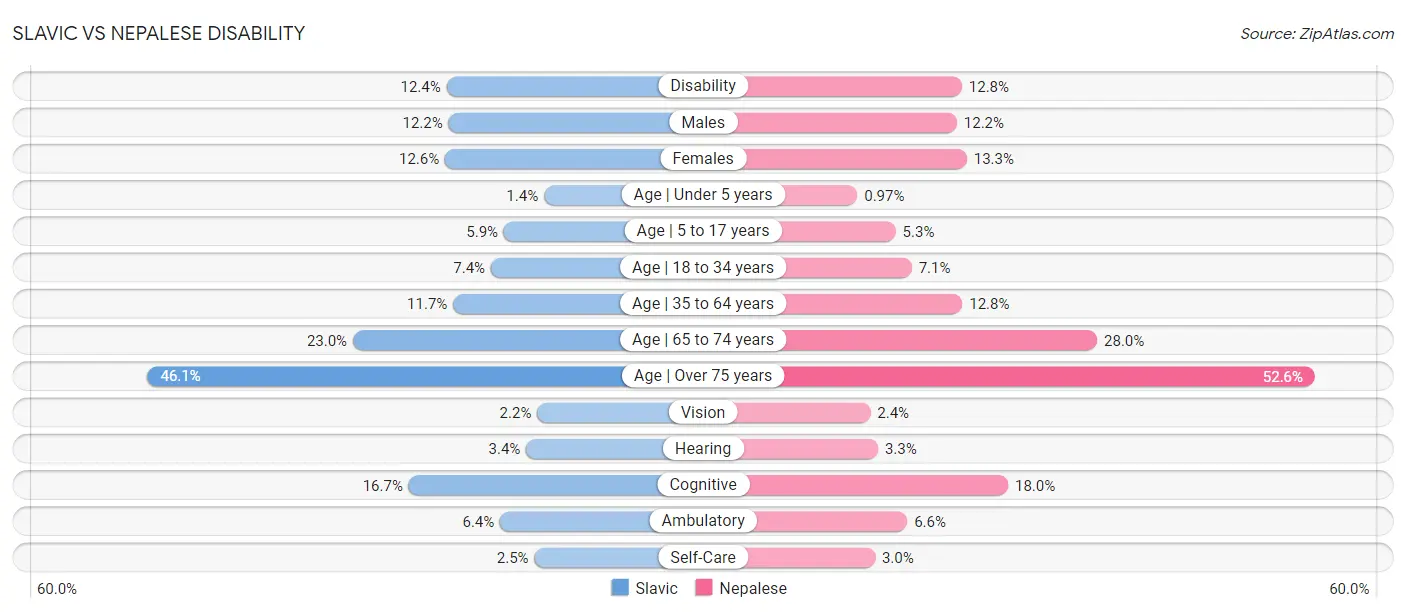Select the Age 35 to 64 years label

703,303
